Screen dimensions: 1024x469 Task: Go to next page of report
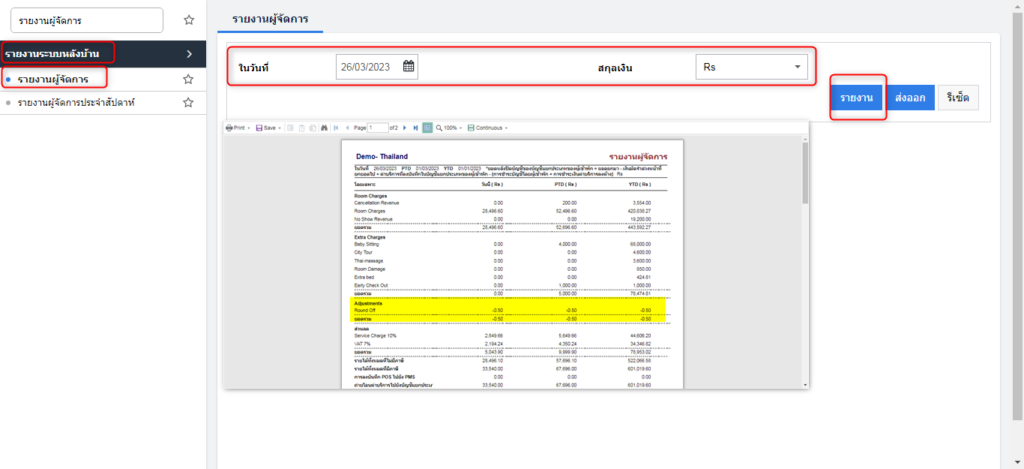click(x=405, y=128)
